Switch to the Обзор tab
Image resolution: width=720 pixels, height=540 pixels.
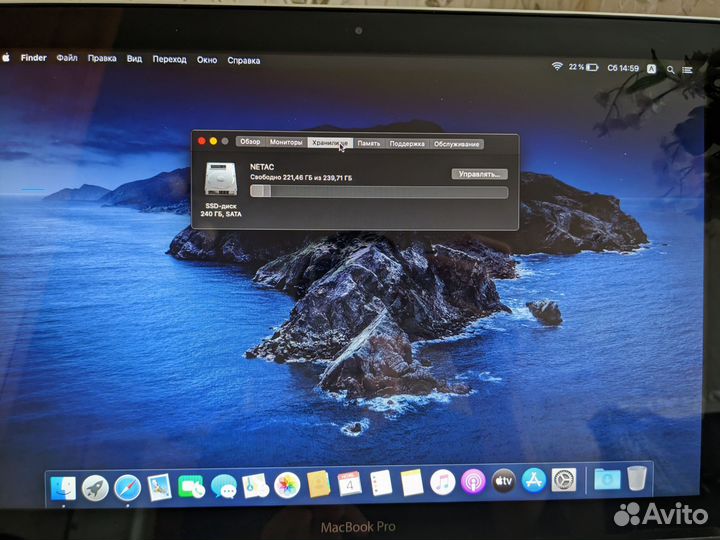[250, 141]
